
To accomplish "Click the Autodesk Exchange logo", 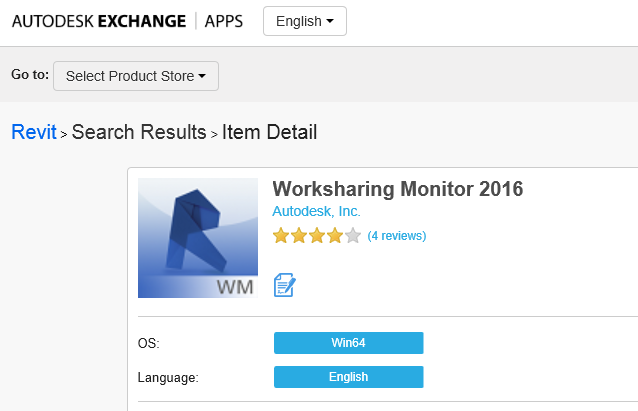I will click(x=99, y=21).
